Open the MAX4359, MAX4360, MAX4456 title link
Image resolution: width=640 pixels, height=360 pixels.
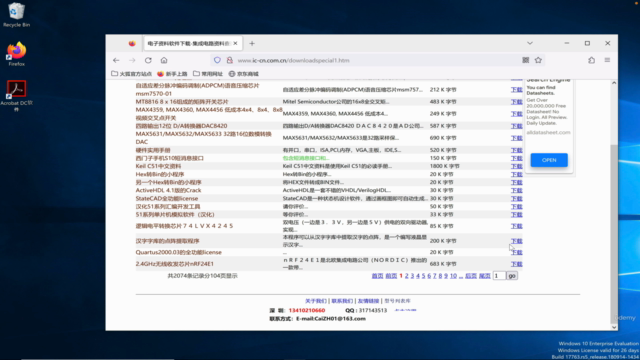209,113
